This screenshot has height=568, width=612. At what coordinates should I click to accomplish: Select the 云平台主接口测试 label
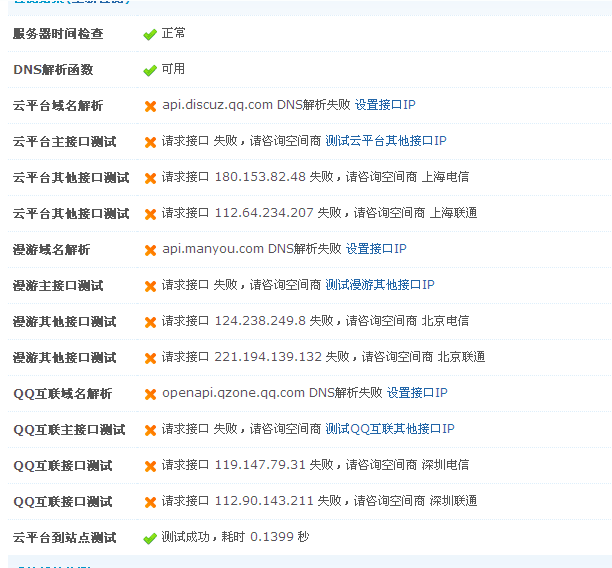(x=65, y=142)
